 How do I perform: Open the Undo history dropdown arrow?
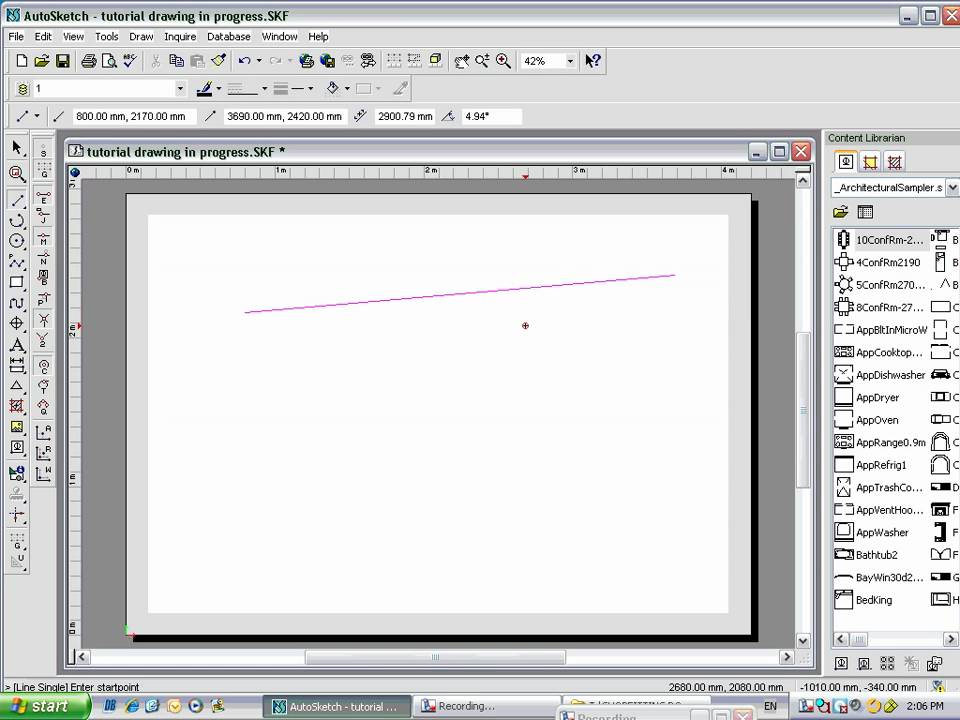coord(259,61)
